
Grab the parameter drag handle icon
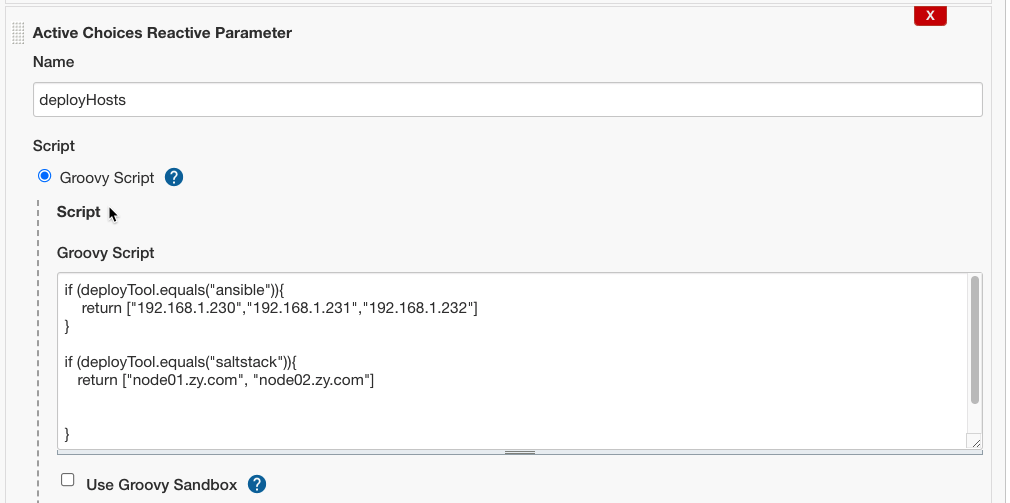pos(18,33)
